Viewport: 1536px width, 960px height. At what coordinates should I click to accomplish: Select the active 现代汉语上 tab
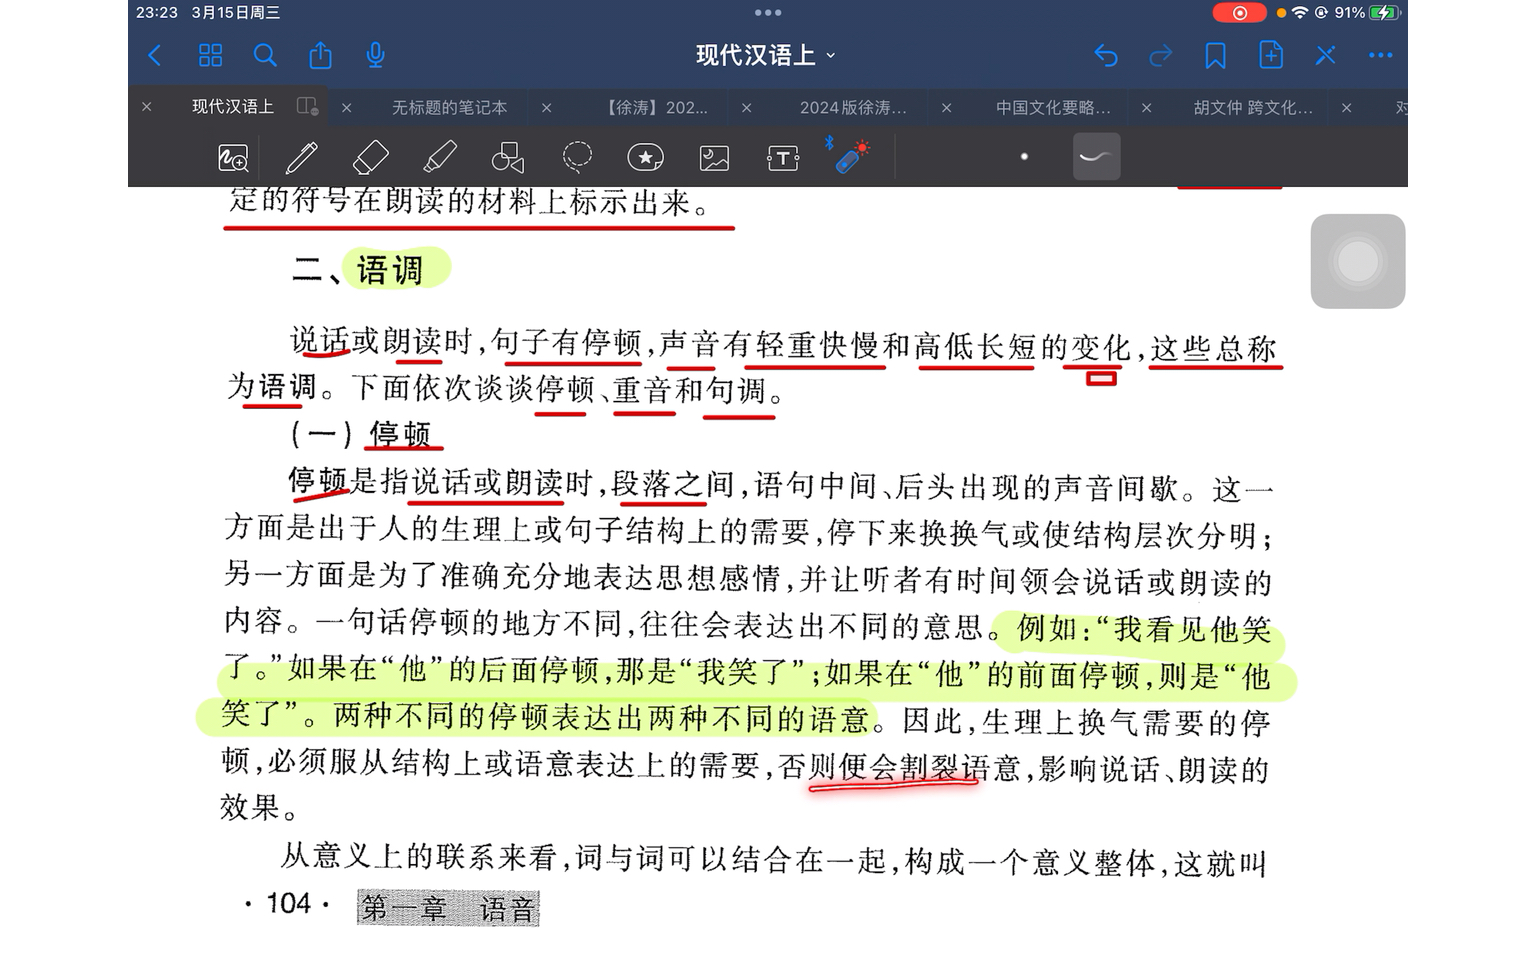point(233,106)
